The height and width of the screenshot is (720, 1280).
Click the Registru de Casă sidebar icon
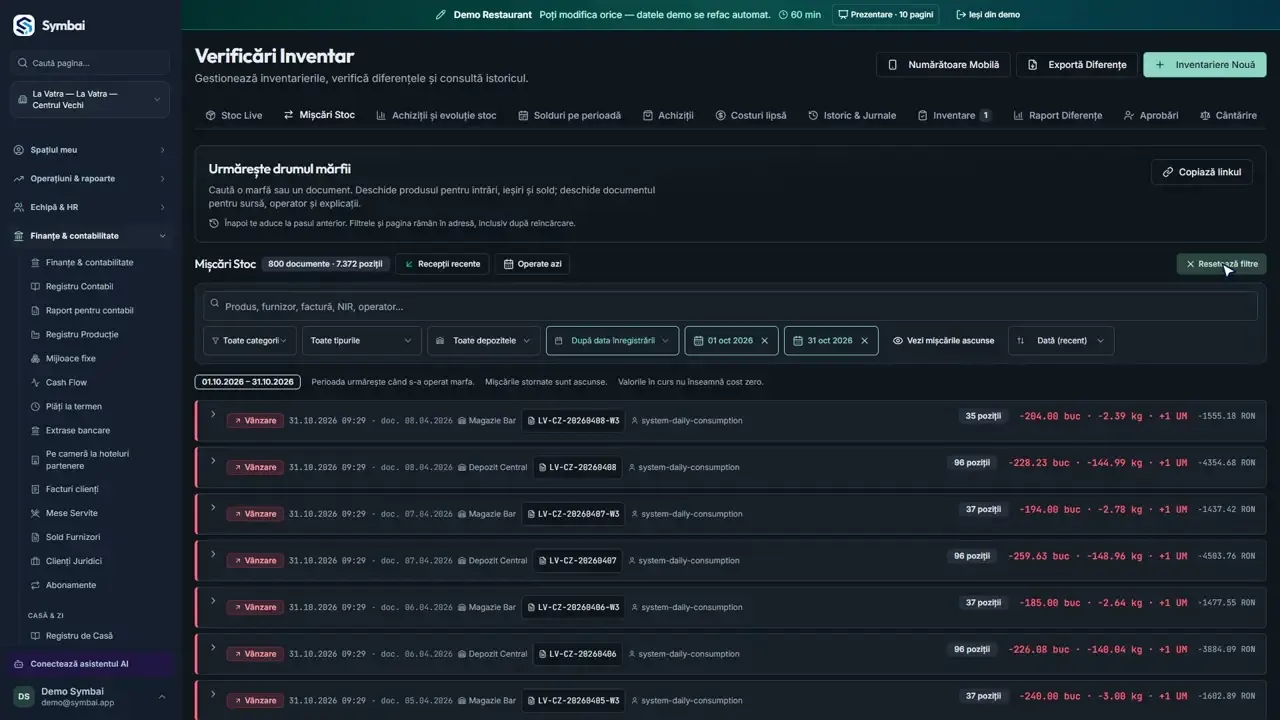click(36, 636)
